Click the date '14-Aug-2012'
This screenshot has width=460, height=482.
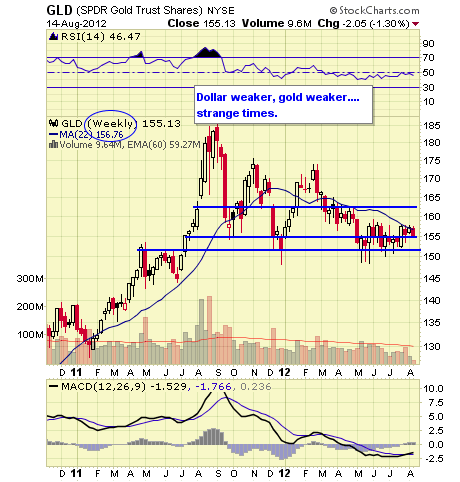(76, 24)
